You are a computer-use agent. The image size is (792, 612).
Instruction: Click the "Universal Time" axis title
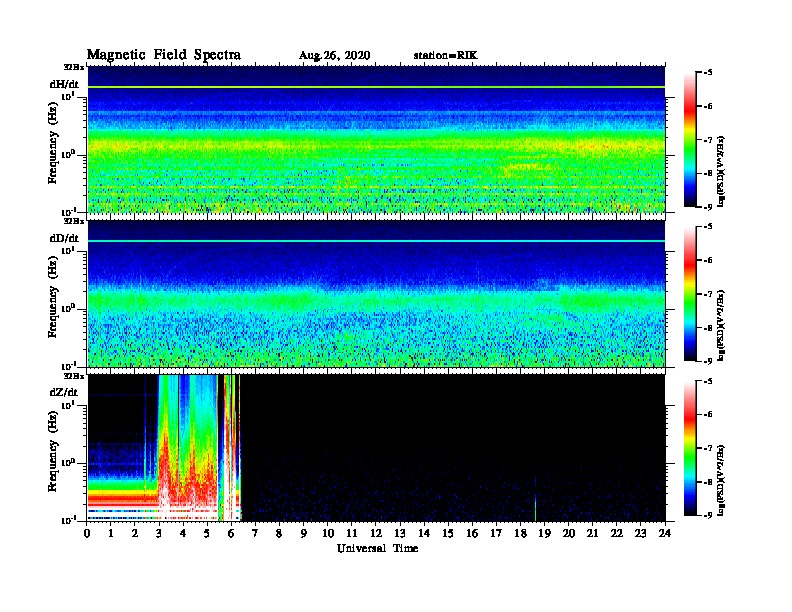[x=377, y=548]
